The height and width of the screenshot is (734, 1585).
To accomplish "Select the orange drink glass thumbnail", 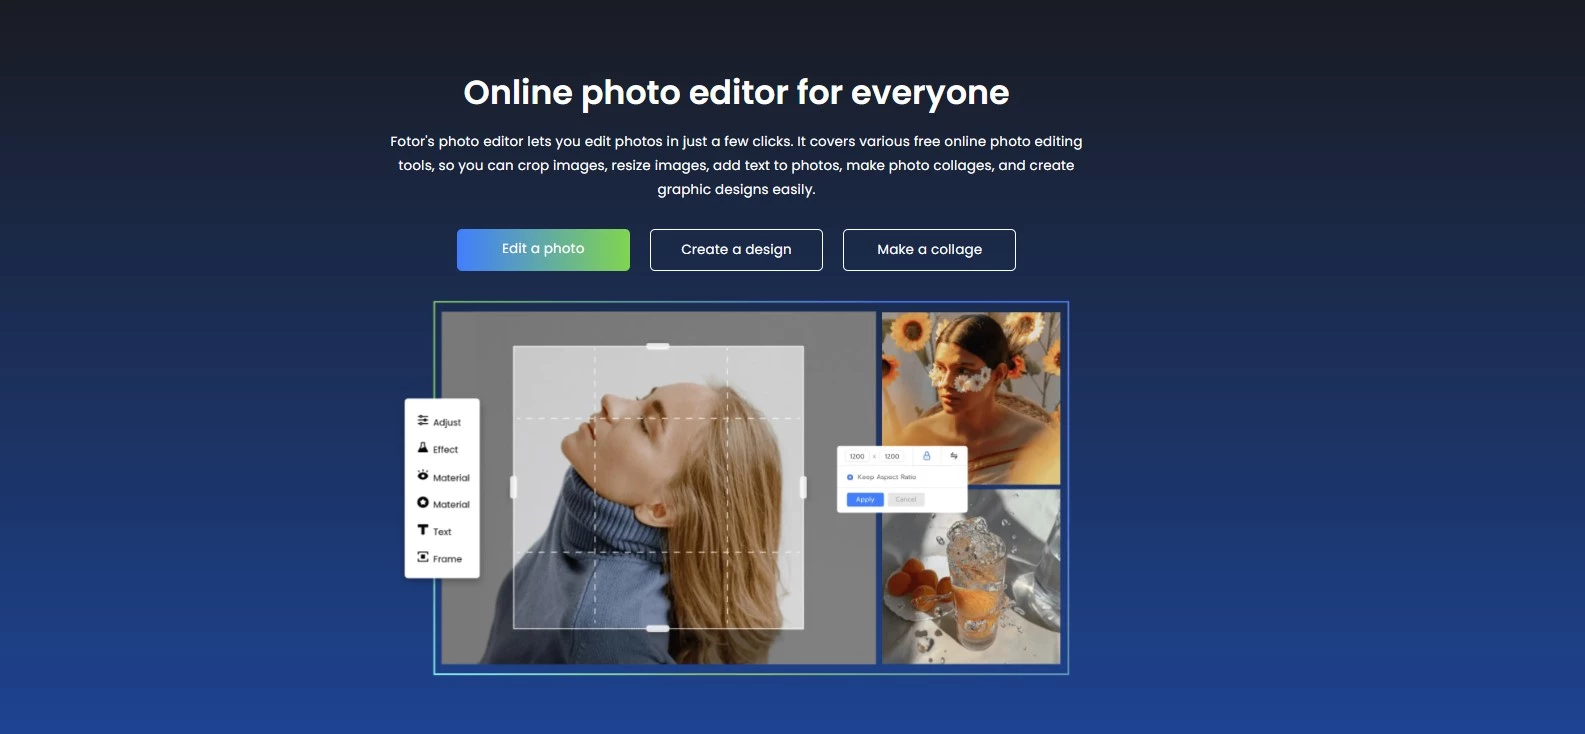I will tap(970, 576).
